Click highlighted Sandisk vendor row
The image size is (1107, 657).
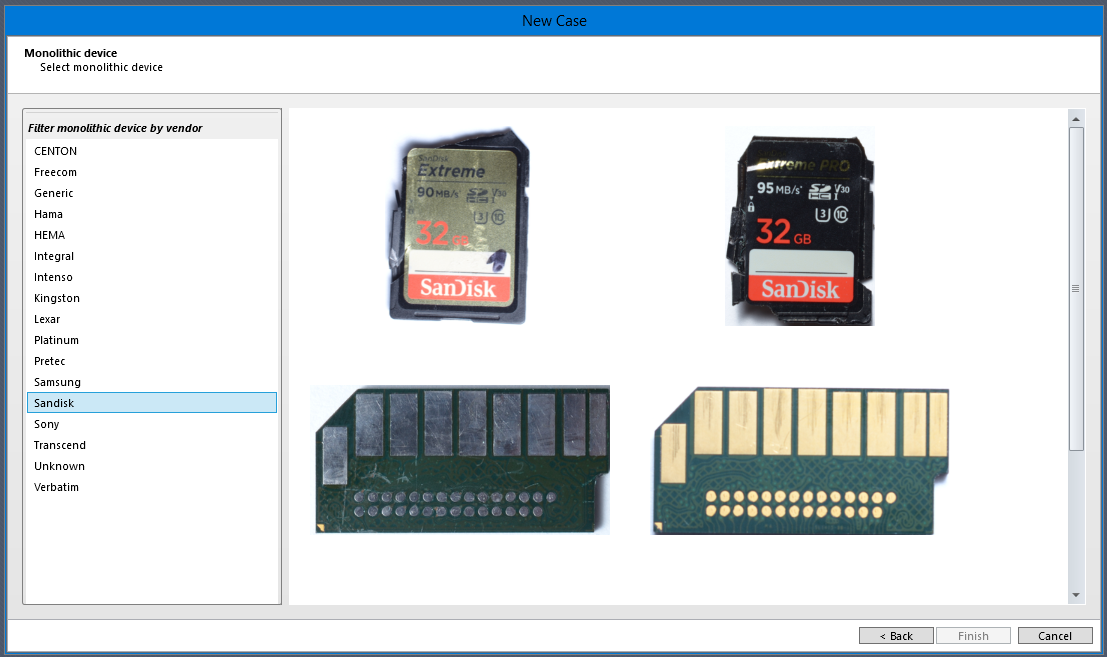[x=152, y=403]
